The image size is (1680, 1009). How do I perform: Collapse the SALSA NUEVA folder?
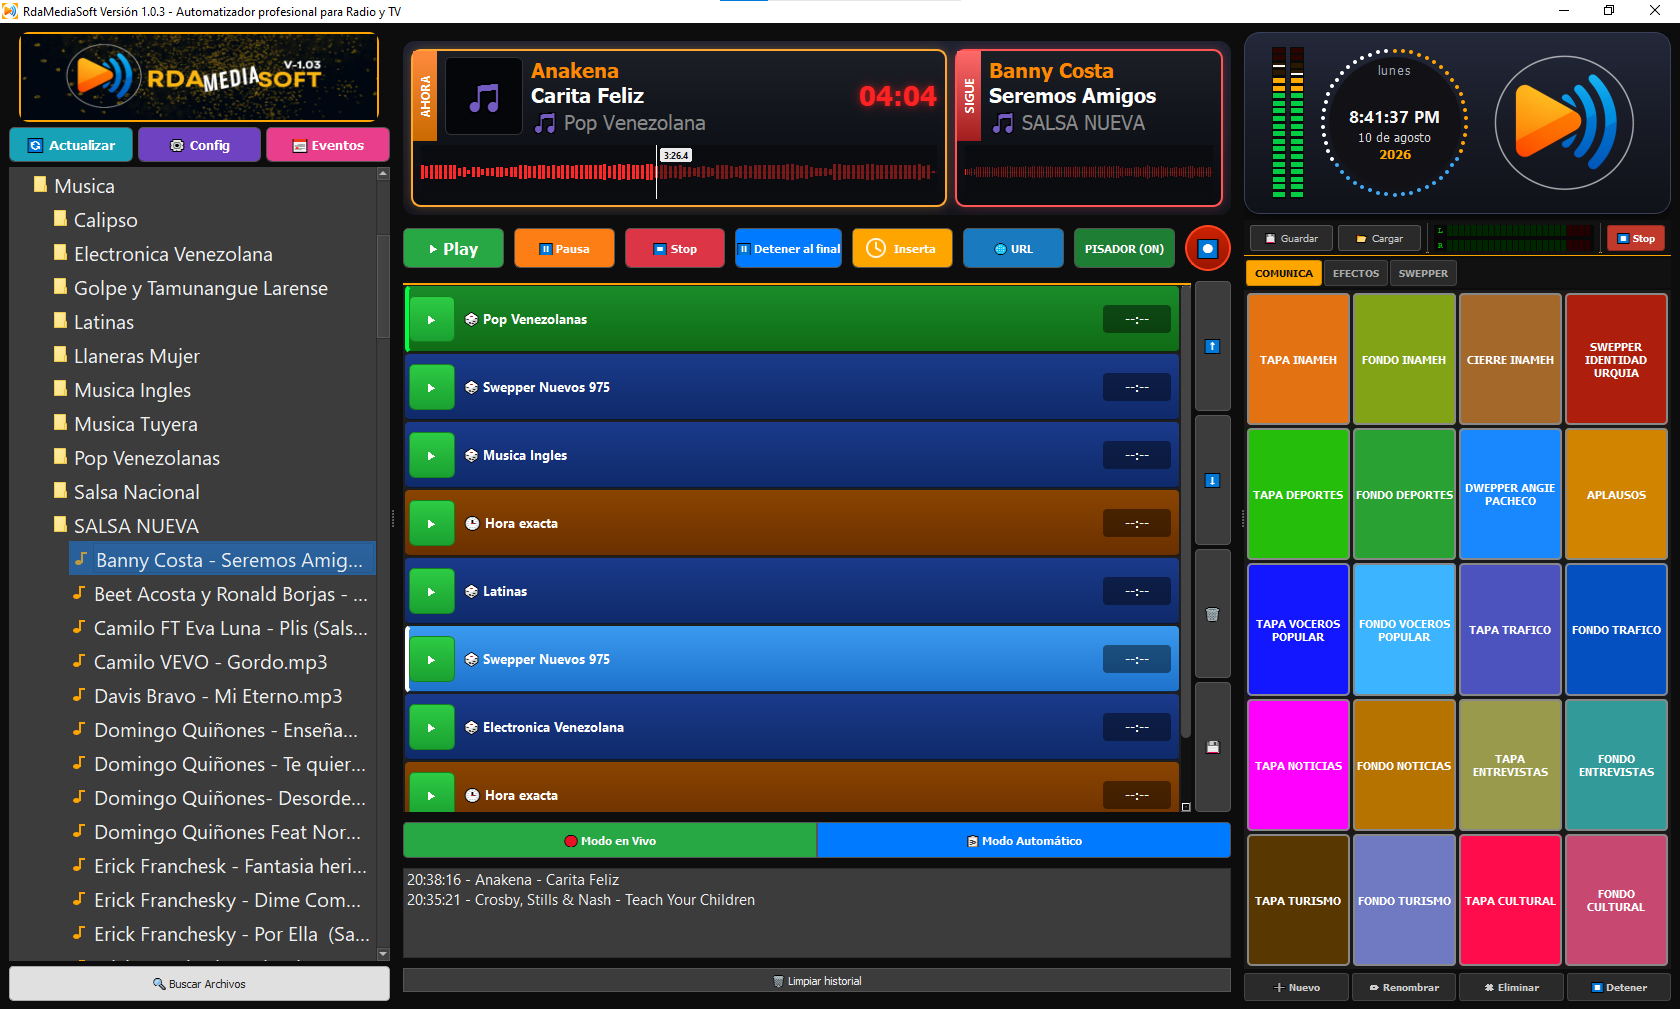click(x=136, y=526)
